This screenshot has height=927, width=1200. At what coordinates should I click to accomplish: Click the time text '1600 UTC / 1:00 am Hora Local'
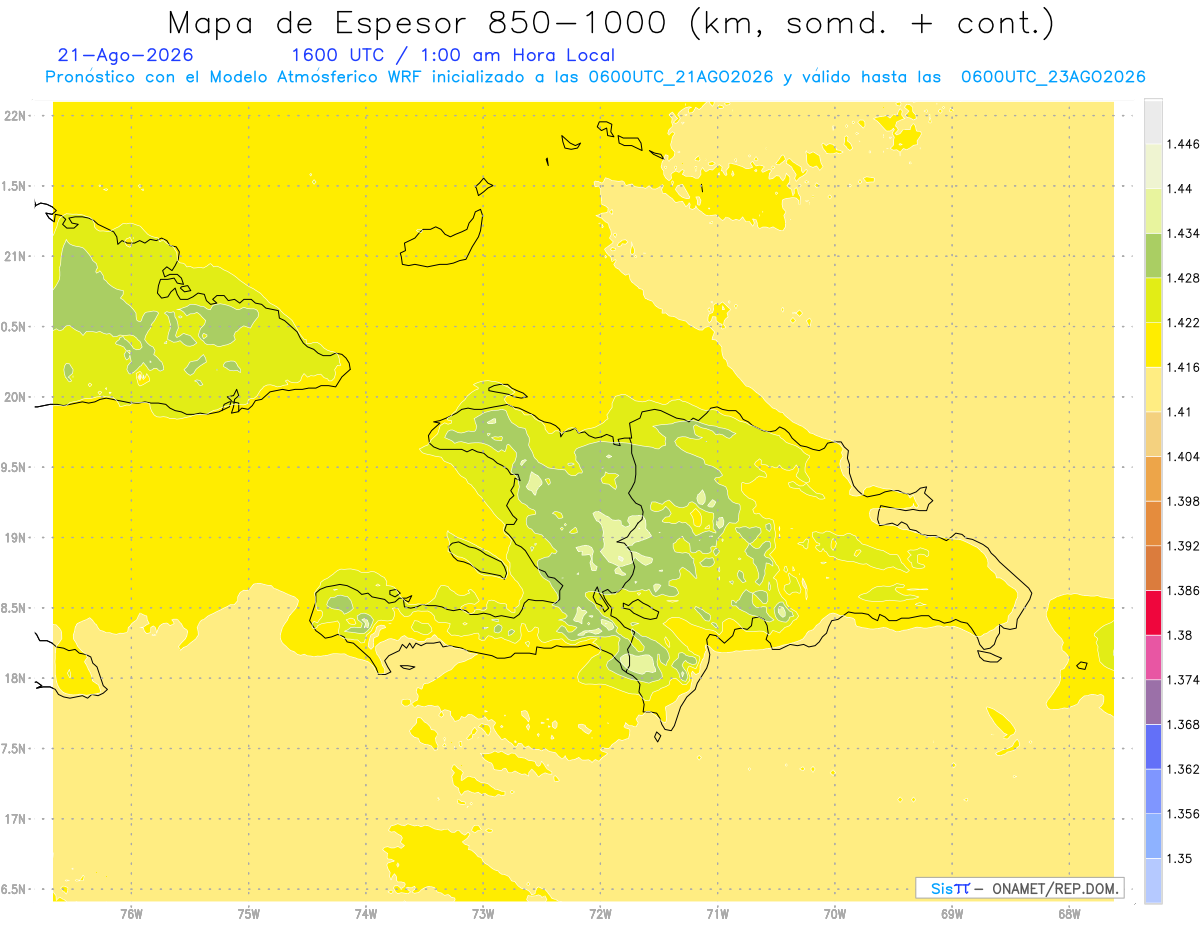[453, 55]
